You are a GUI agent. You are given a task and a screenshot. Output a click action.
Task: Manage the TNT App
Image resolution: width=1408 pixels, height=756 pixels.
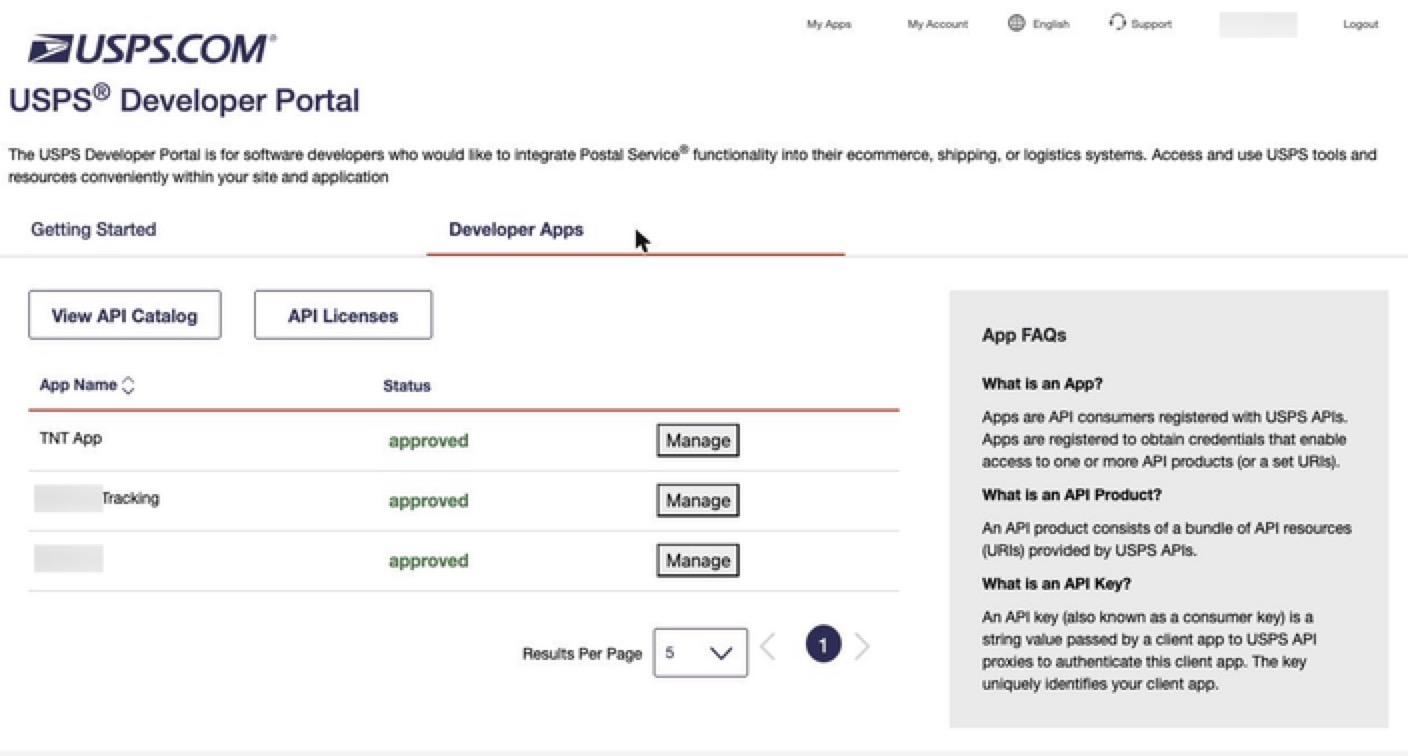point(698,440)
